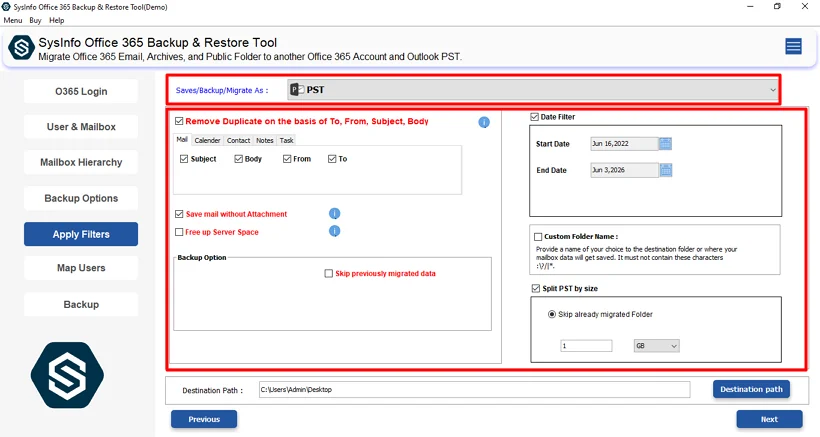Image resolution: width=820 pixels, height=437 pixels.
Task: Switch to Notes tab
Action: click(x=265, y=140)
